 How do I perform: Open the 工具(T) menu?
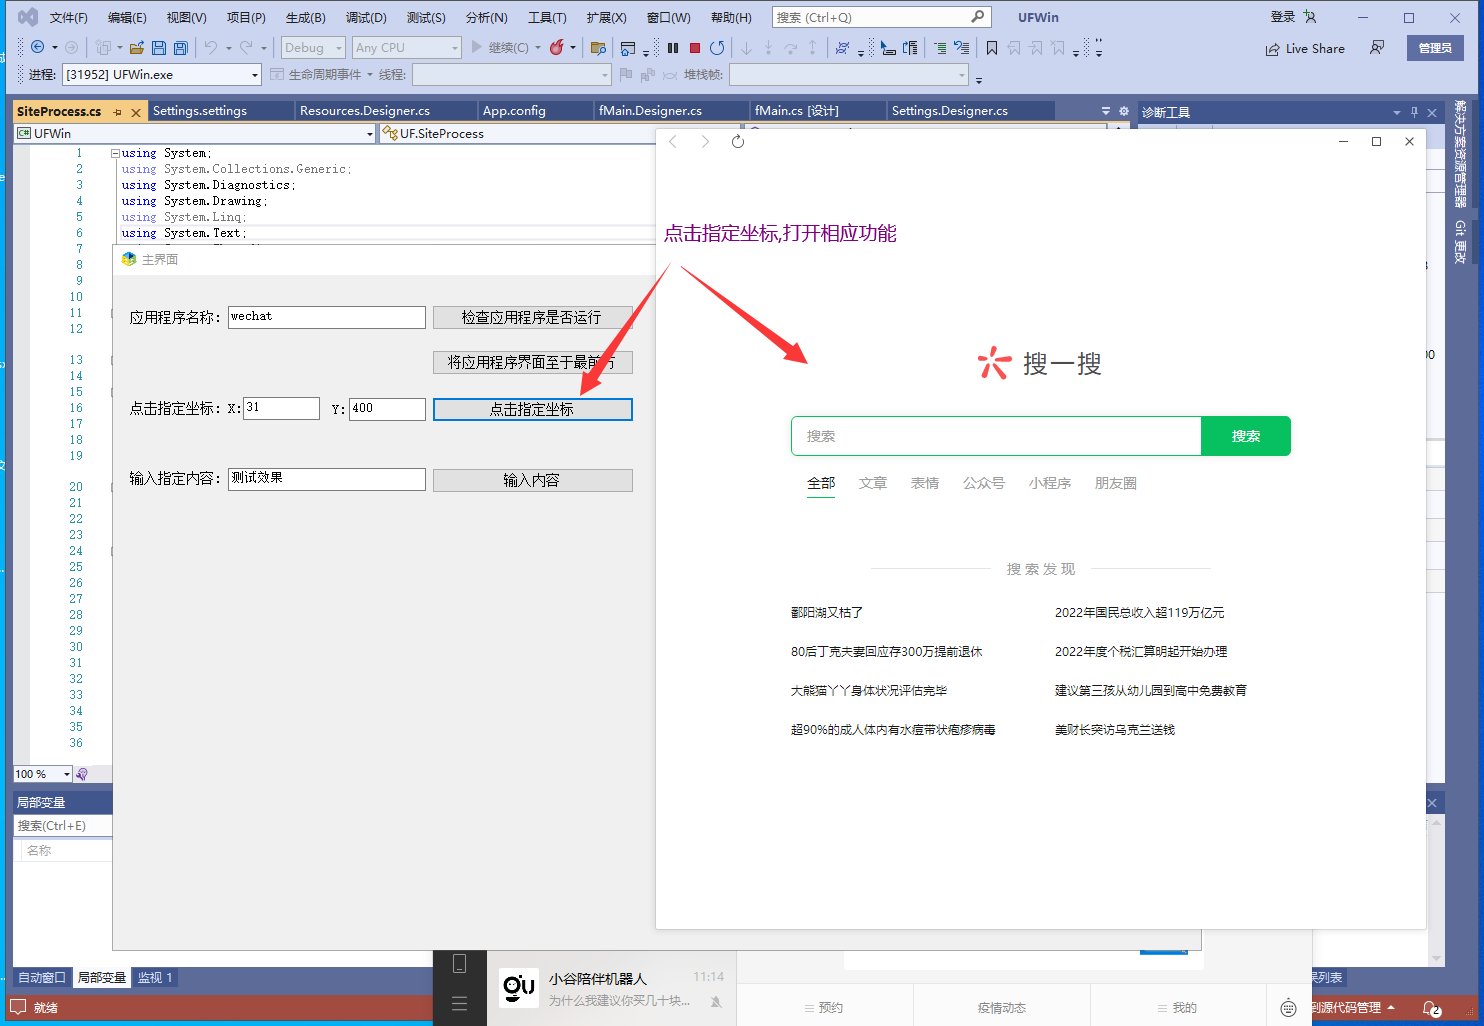point(547,17)
